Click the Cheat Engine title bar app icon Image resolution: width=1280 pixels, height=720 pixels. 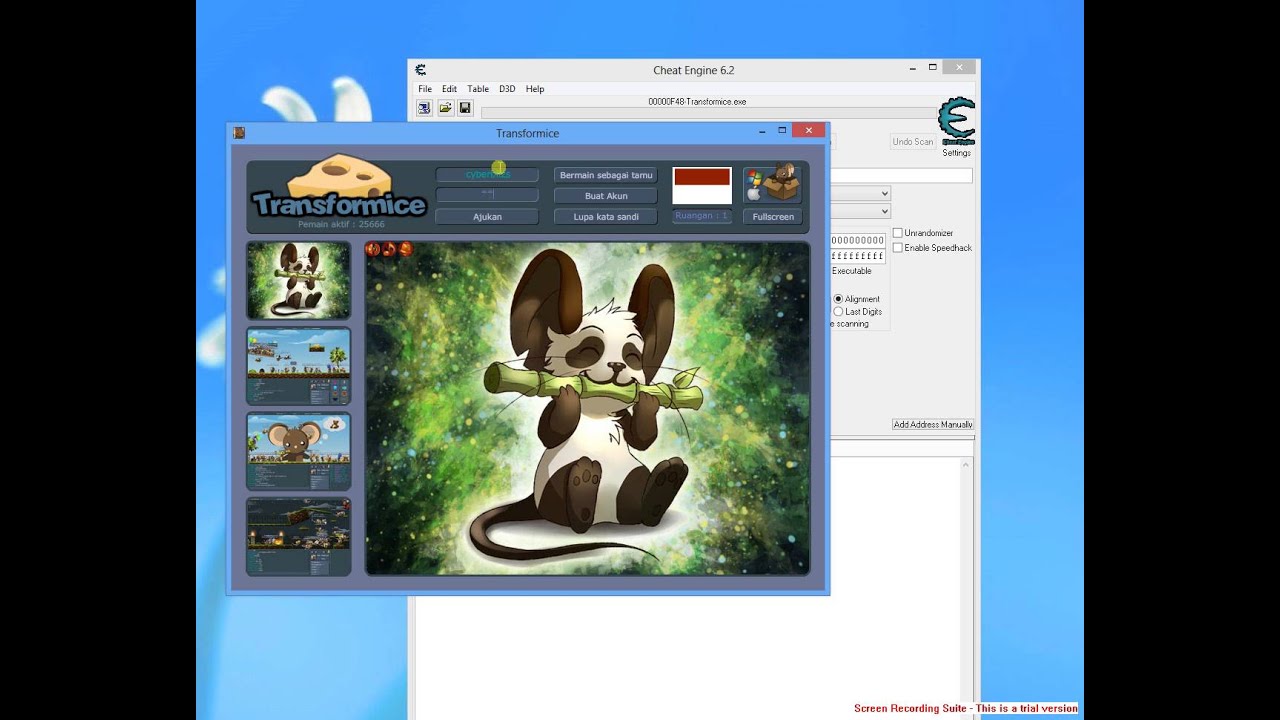[421, 70]
